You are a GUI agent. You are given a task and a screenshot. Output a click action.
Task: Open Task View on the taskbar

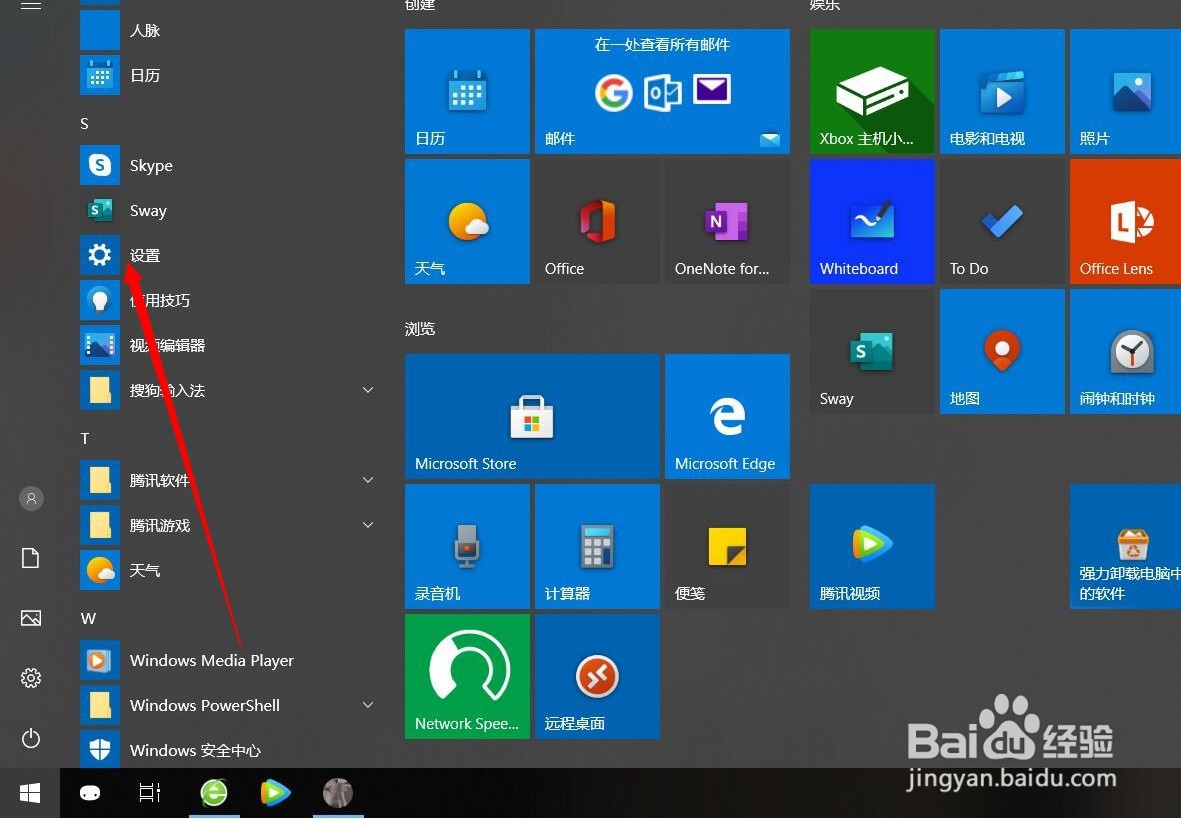tap(150, 793)
